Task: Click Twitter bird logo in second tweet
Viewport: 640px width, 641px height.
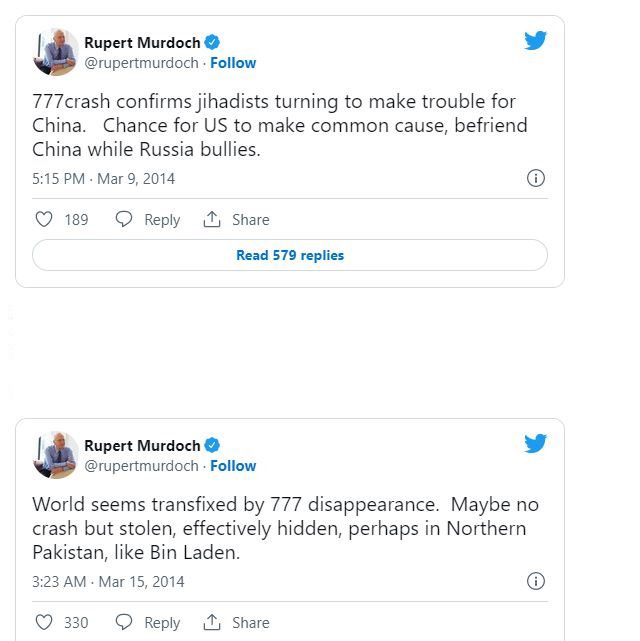Action: pyautogui.click(x=536, y=444)
